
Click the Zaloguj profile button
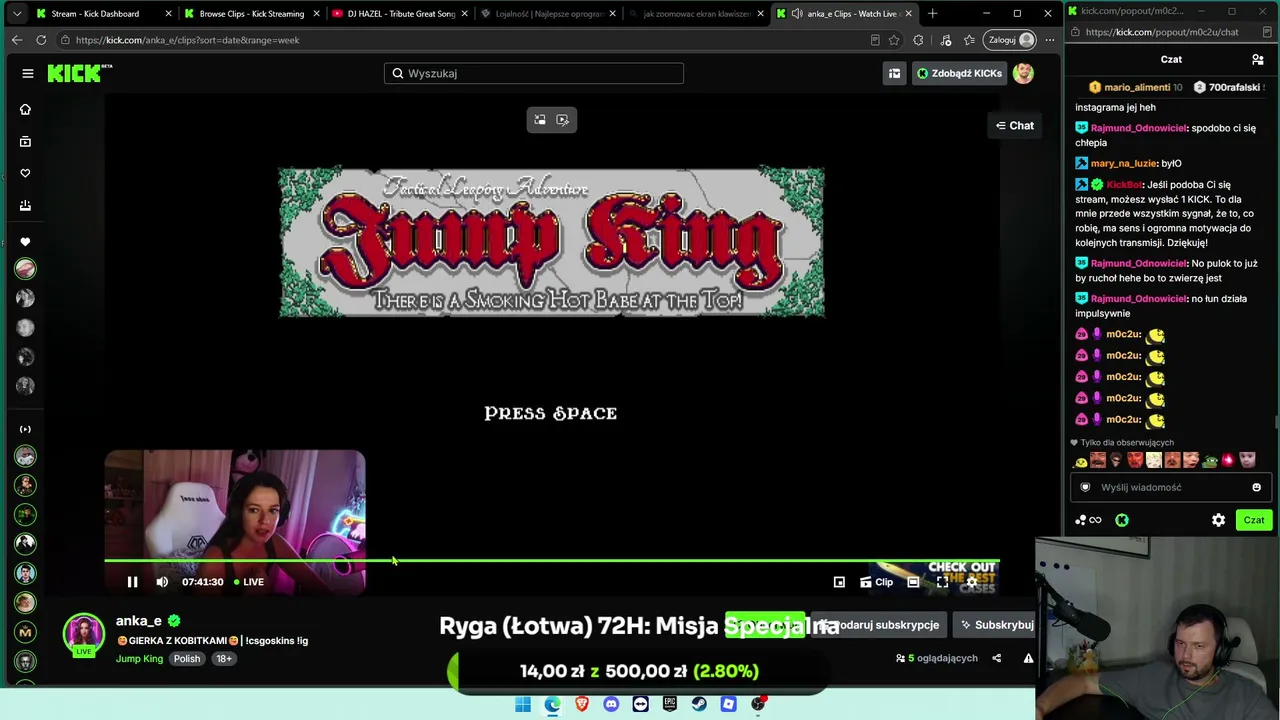click(x=1011, y=40)
